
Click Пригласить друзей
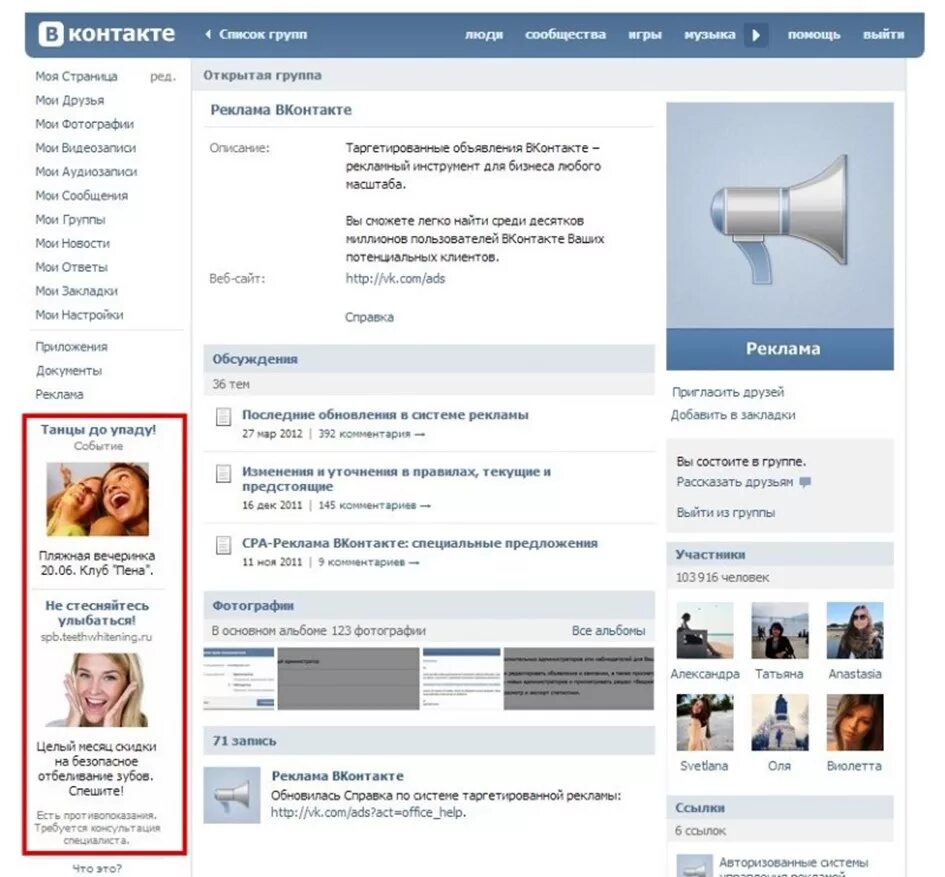(728, 392)
